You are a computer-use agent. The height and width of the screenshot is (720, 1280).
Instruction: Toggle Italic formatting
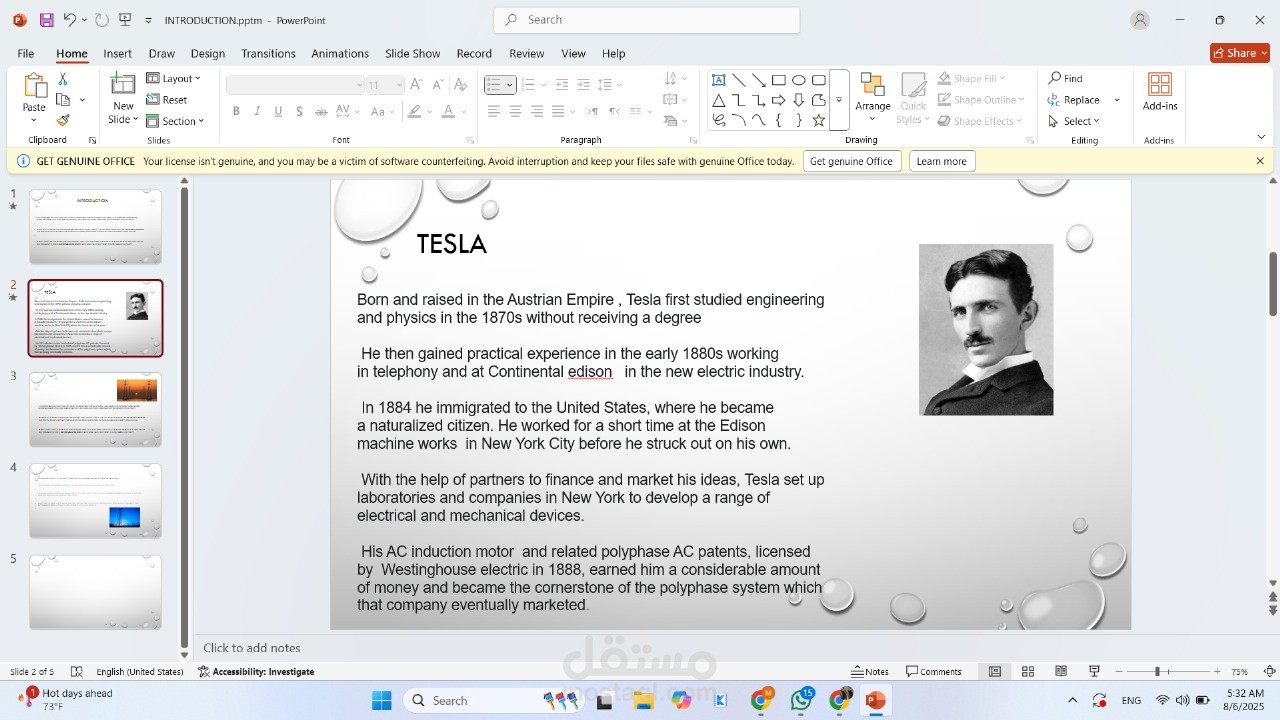point(257,111)
